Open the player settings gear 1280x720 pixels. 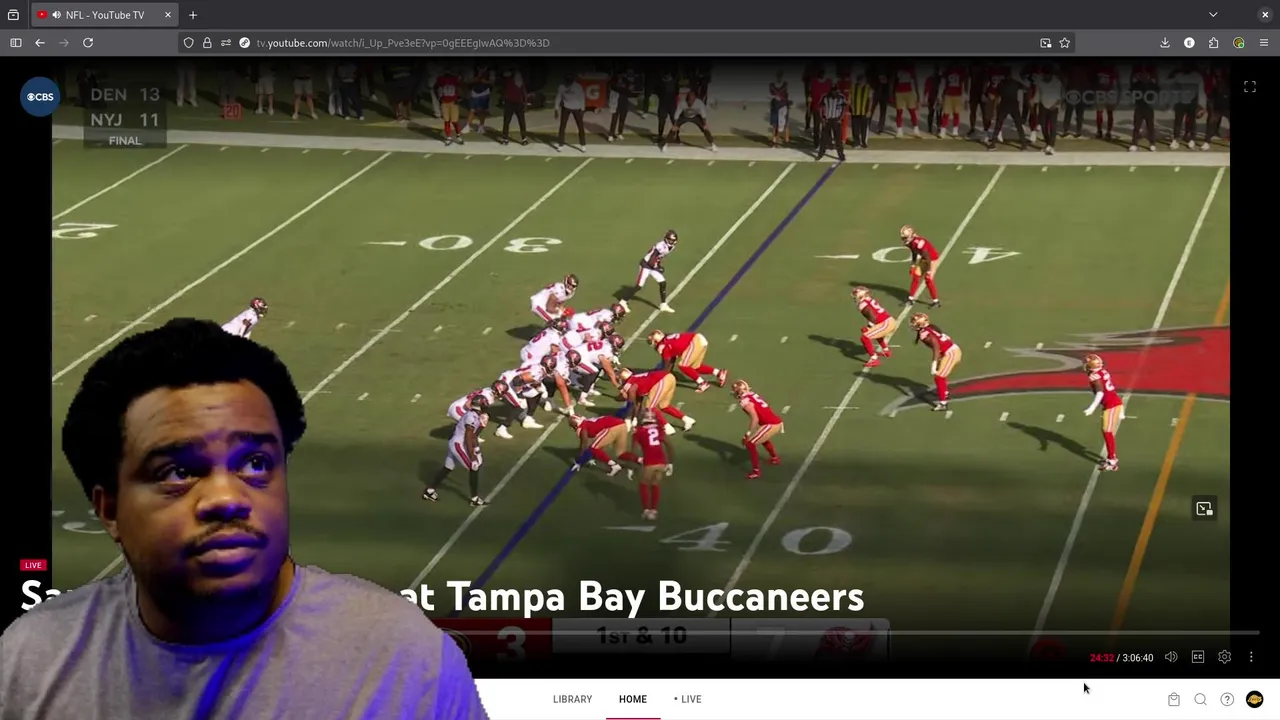tap(1224, 657)
